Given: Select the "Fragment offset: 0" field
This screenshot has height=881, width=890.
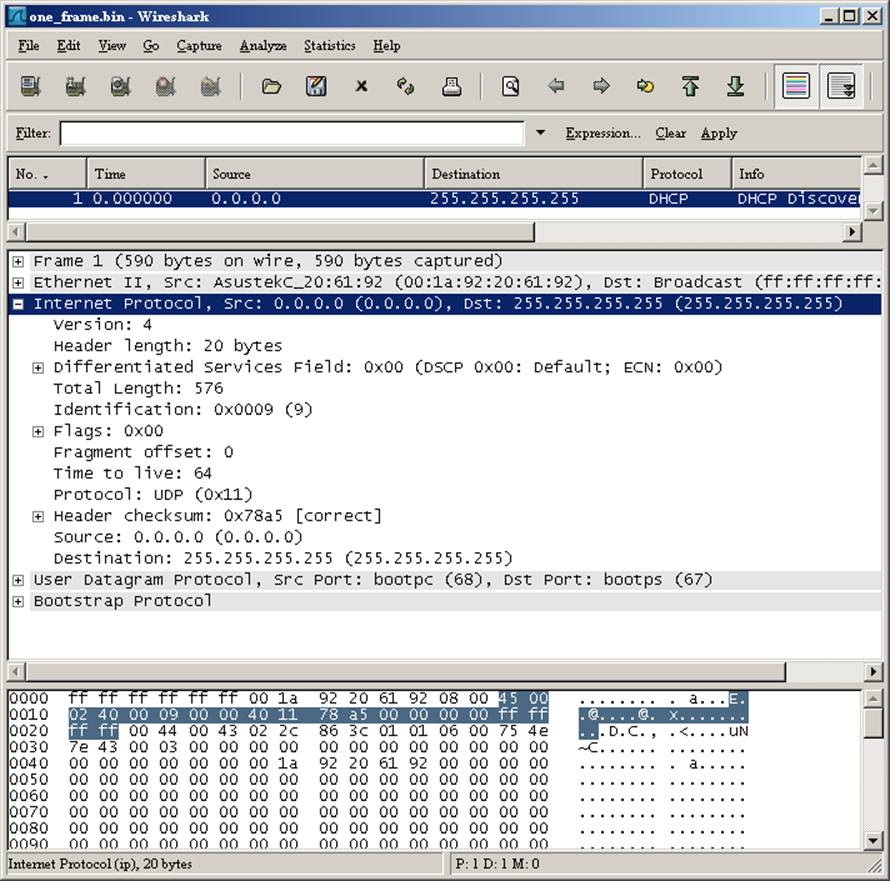Looking at the screenshot, I should [x=143, y=452].
